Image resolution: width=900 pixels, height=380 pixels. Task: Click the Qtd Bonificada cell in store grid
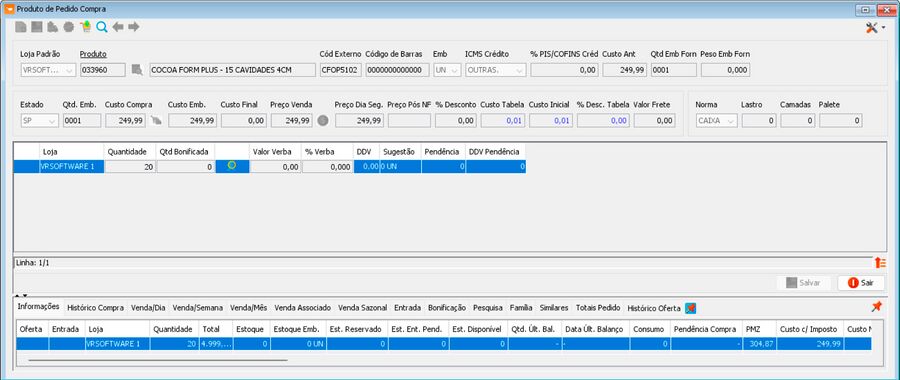pos(186,166)
